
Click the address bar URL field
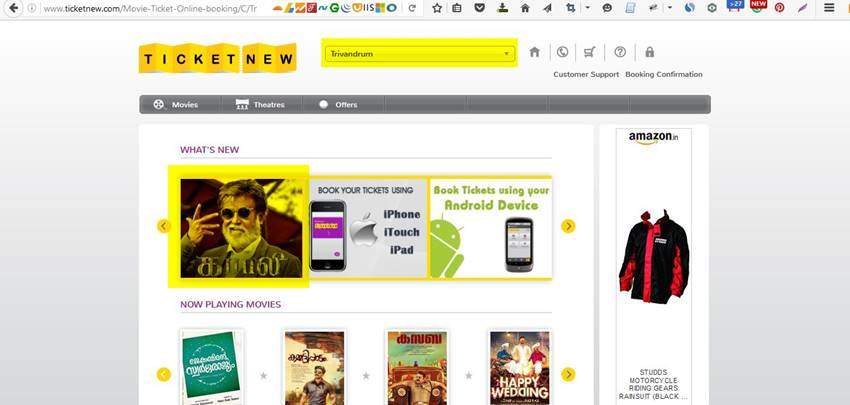[152, 8]
